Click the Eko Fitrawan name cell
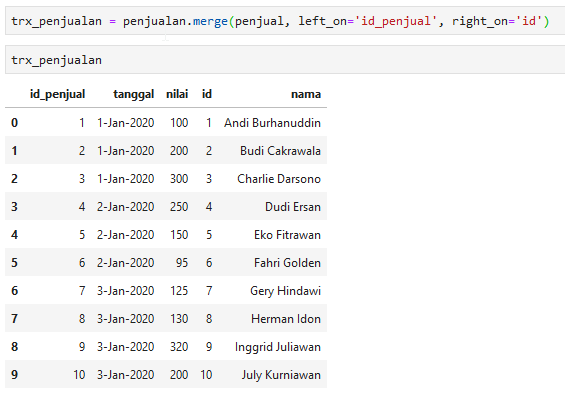This screenshot has width=565, height=399. (287, 235)
